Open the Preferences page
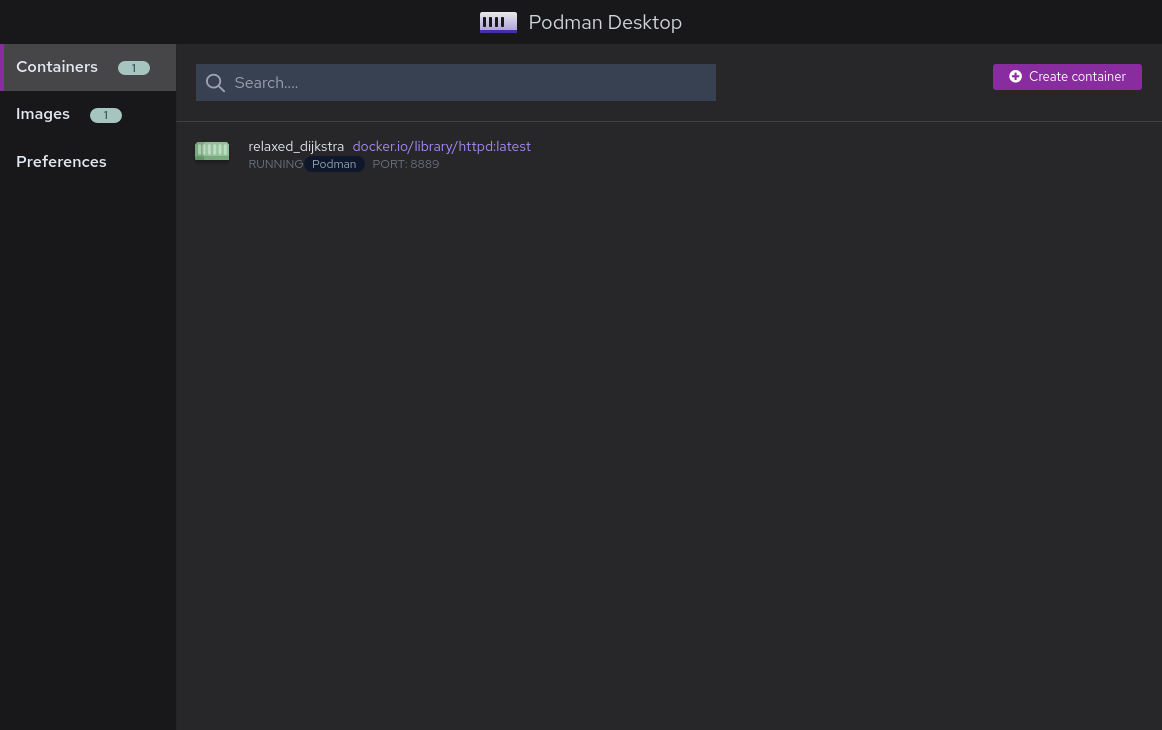The height and width of the screenshot is (730, 1162). point(61,161)
